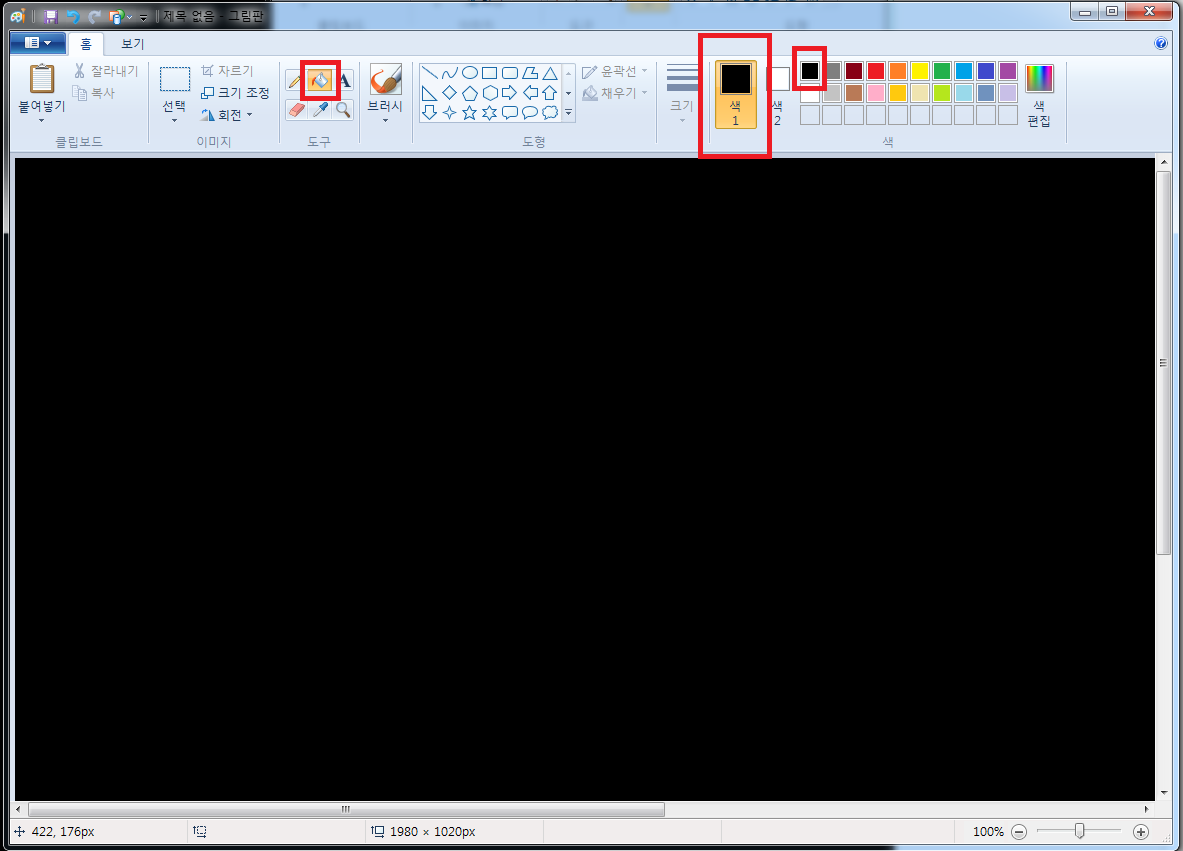Click the vertical scrollbar down arrow

pyautogui.click(x=1163, y=793)
